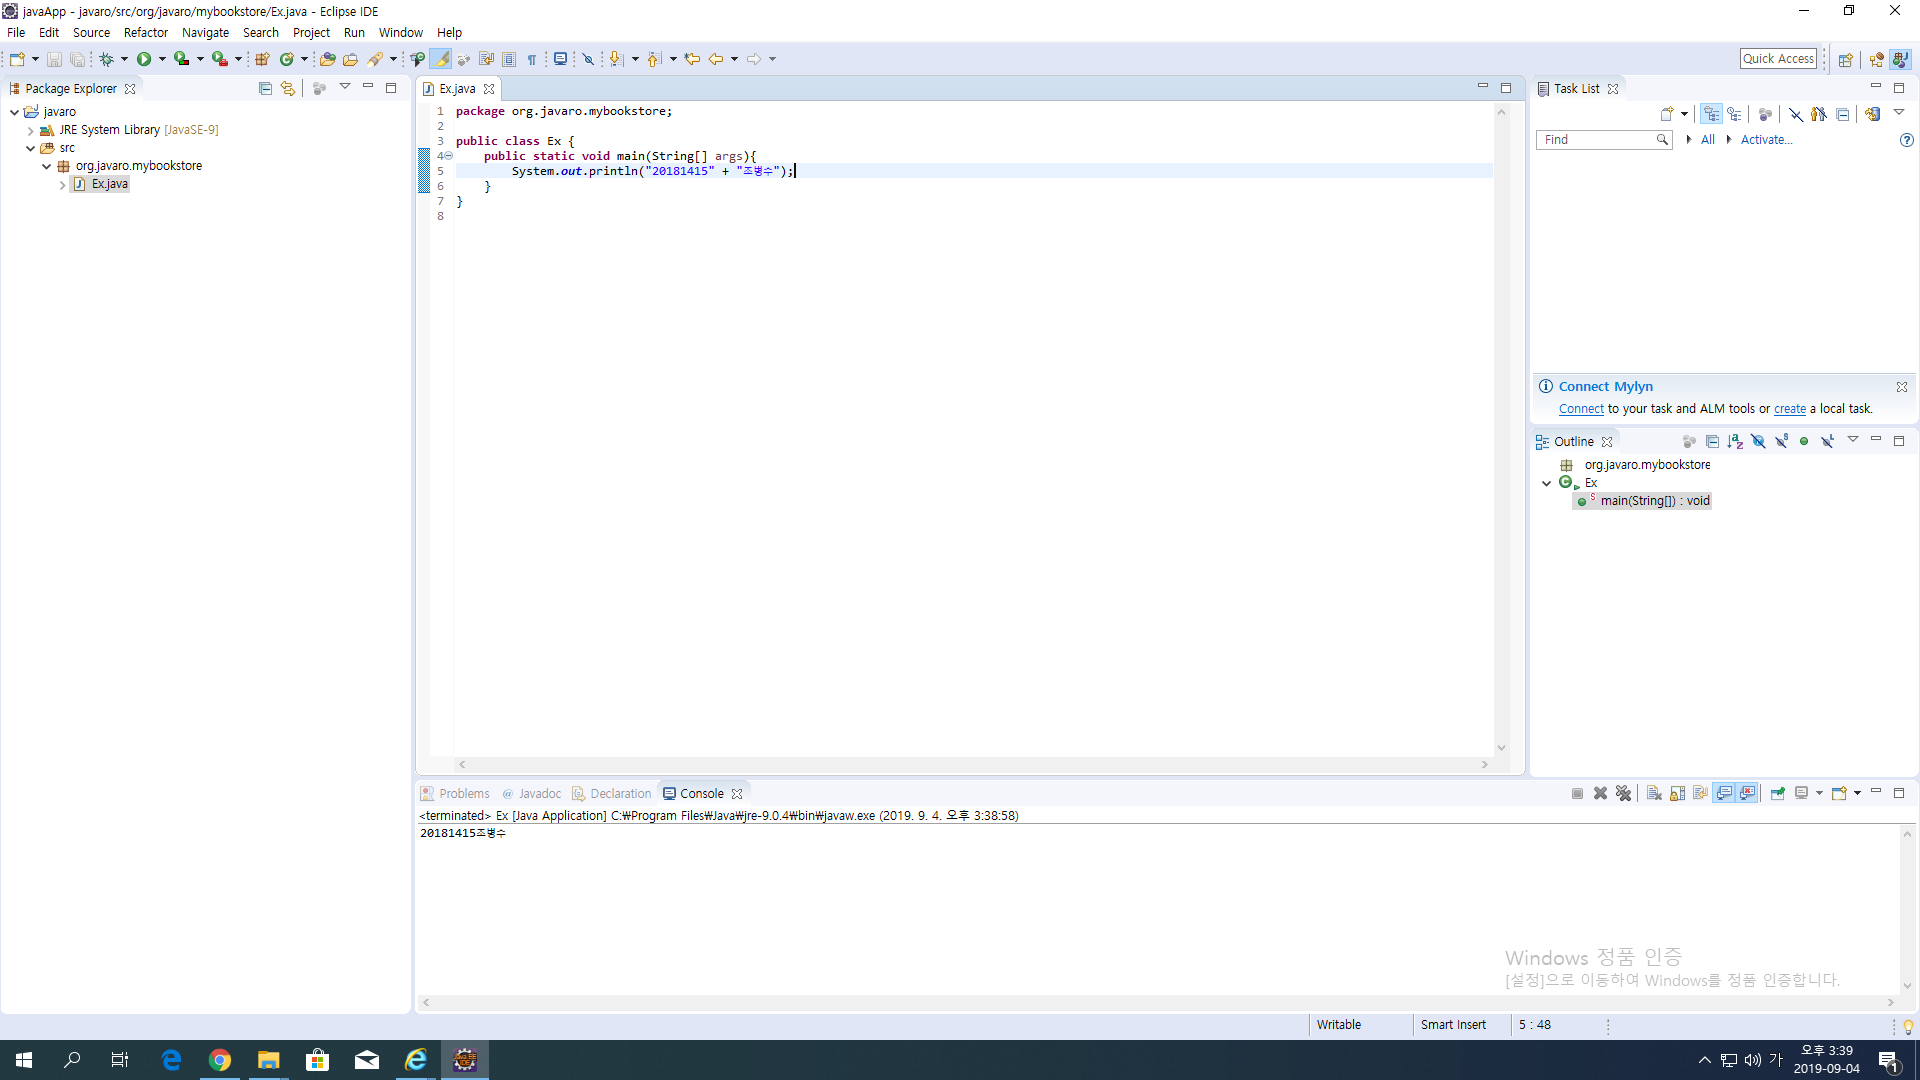The height and width of the screenshot is (1080, 1920).
Task: Collapse All in Package Explorer
Action: (x=265, y=88)
